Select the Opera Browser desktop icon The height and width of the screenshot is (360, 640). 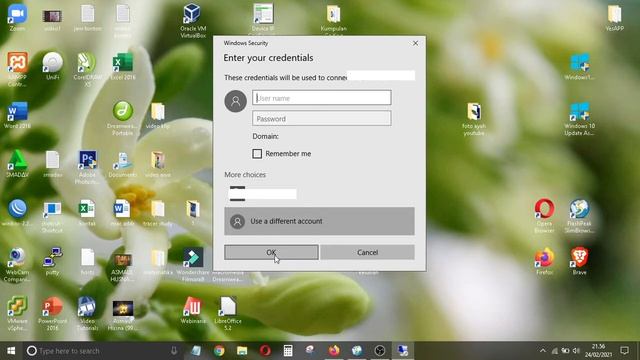pos(544,216)
